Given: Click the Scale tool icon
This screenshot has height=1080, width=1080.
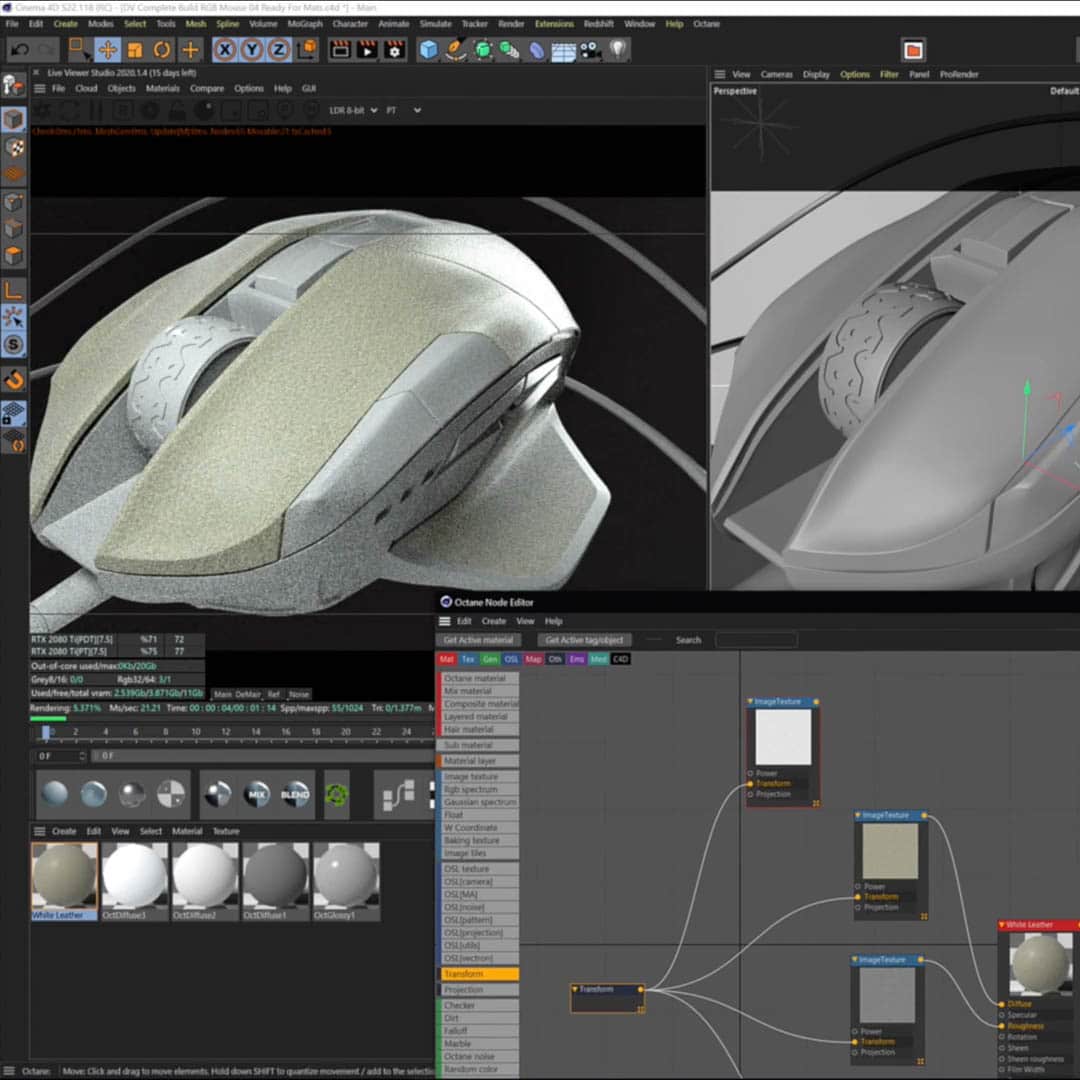Looking at the screenshot, I should click(x=135, y=49).
